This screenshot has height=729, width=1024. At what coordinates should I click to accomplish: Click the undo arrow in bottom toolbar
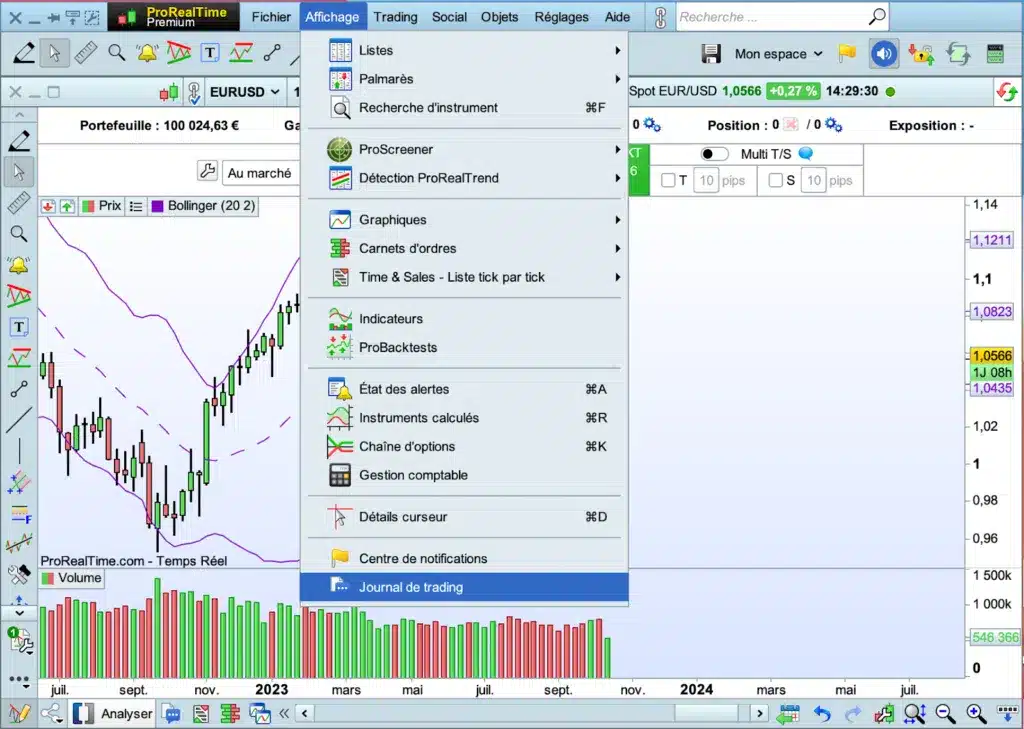click(822, 713)
